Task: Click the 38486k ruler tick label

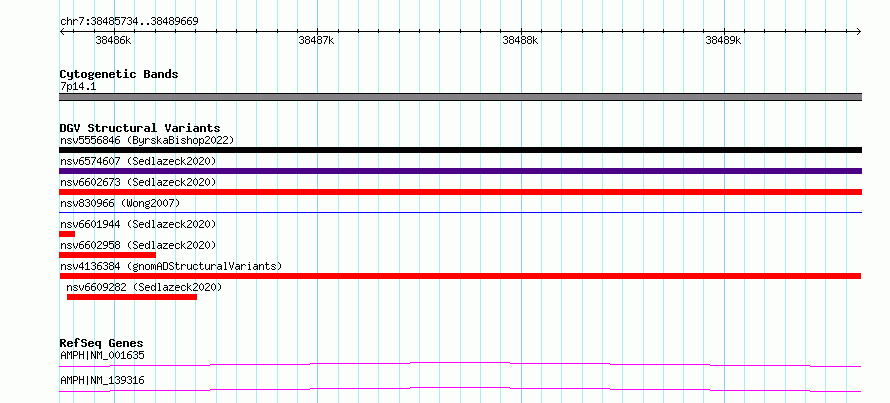Action: tap(114, 40)
